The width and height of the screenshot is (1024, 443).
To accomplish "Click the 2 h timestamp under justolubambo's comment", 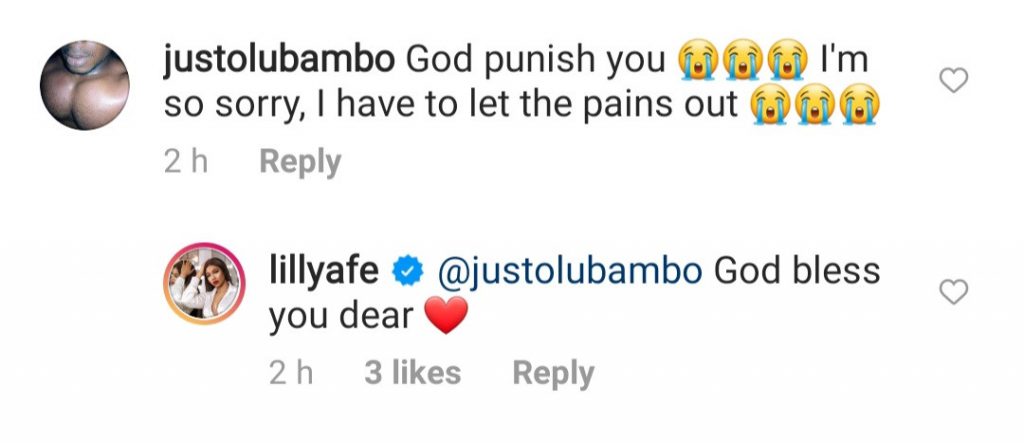I will (185, 162).
